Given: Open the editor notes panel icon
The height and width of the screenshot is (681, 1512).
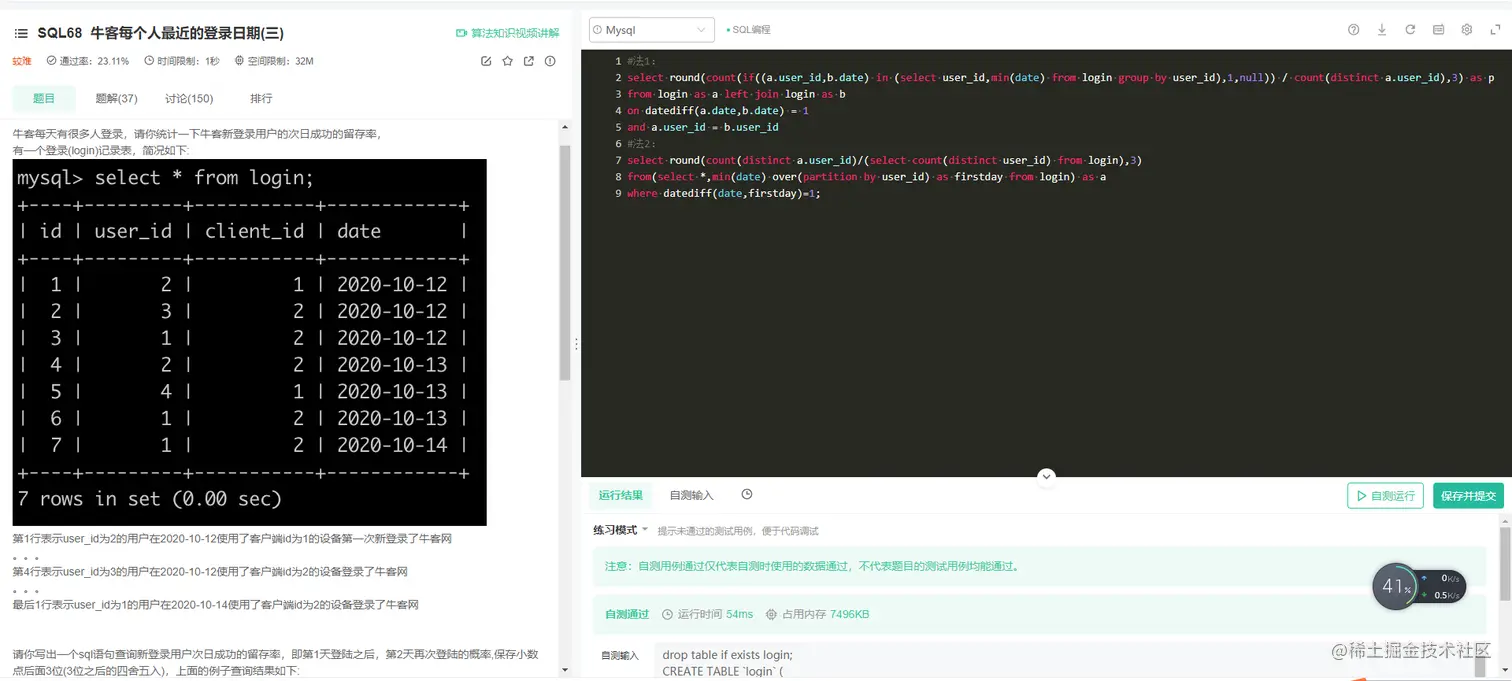Looking at the screenshot, I should pos(1438,30).
